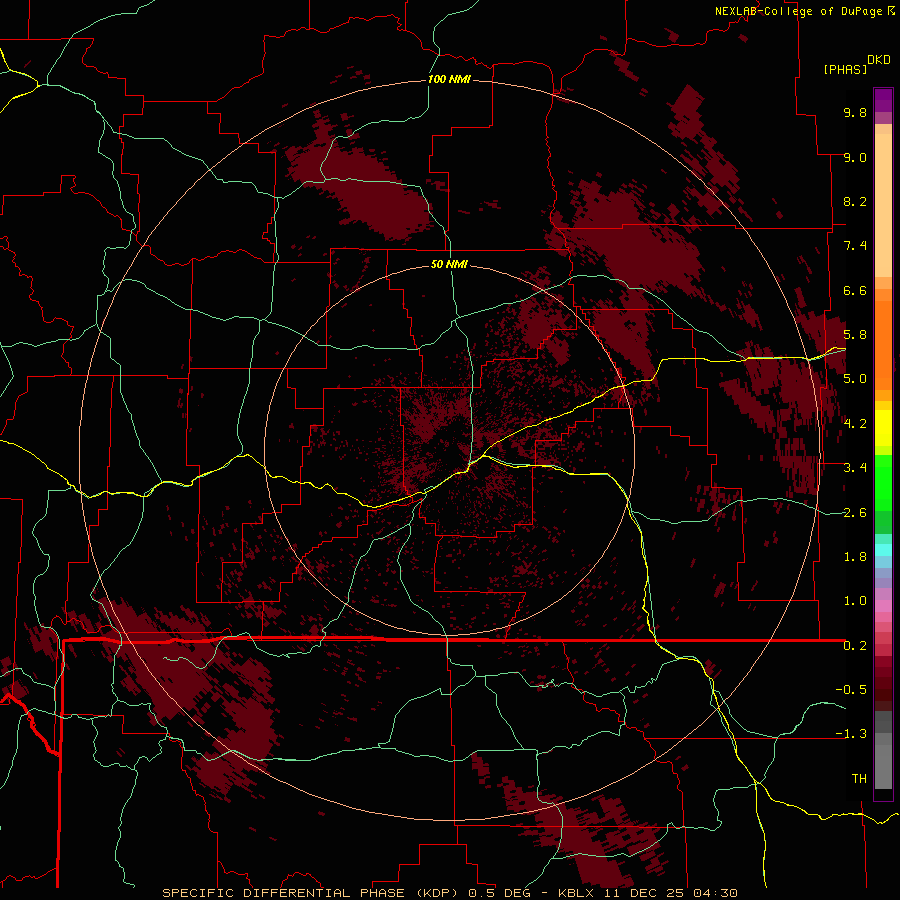Click the 5.8 legend value
Image resolution: width=900 pixels, height=900 pixels.
point(855,335)
